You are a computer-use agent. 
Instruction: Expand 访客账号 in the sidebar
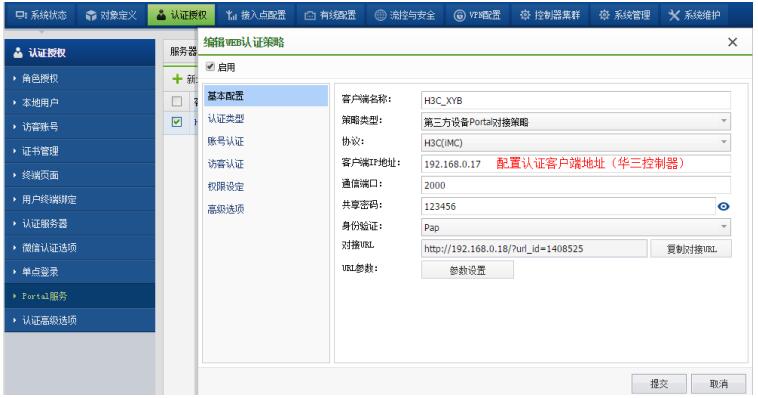click(80, 127)
